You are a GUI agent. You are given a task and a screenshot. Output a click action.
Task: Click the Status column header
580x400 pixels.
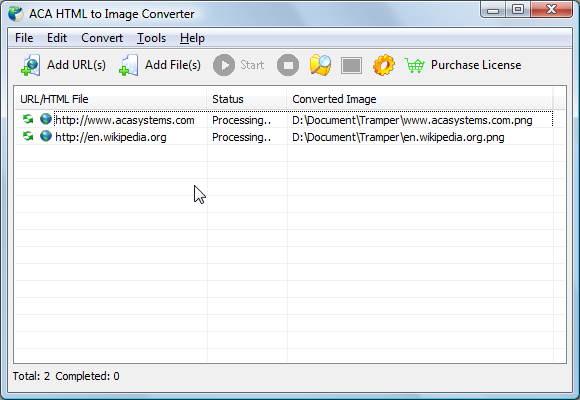pos(246,99)
